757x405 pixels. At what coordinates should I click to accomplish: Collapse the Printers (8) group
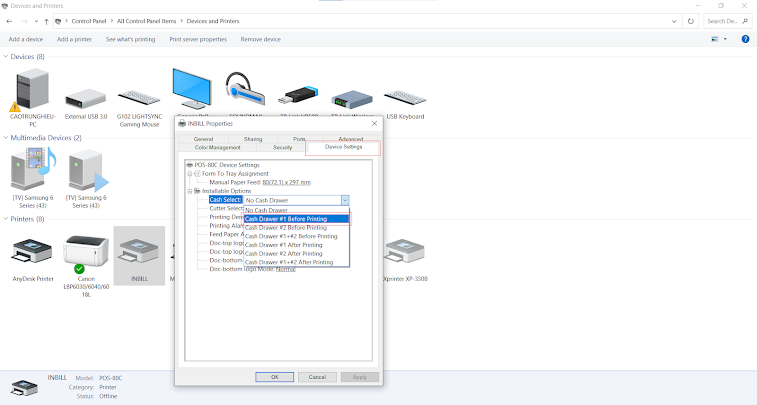(6, 219)
